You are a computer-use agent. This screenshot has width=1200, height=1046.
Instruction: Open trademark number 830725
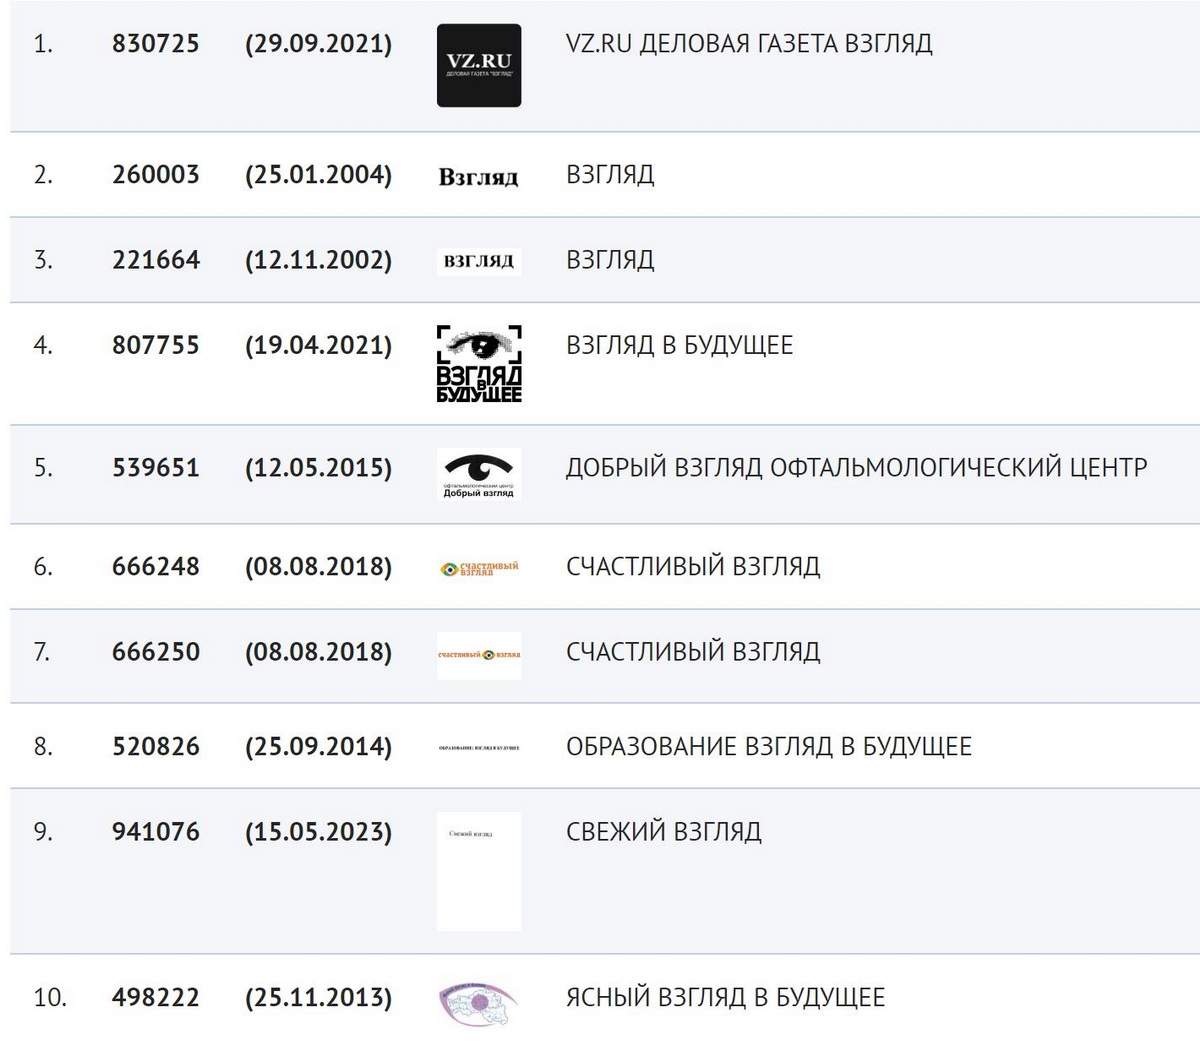pos(156,44)
